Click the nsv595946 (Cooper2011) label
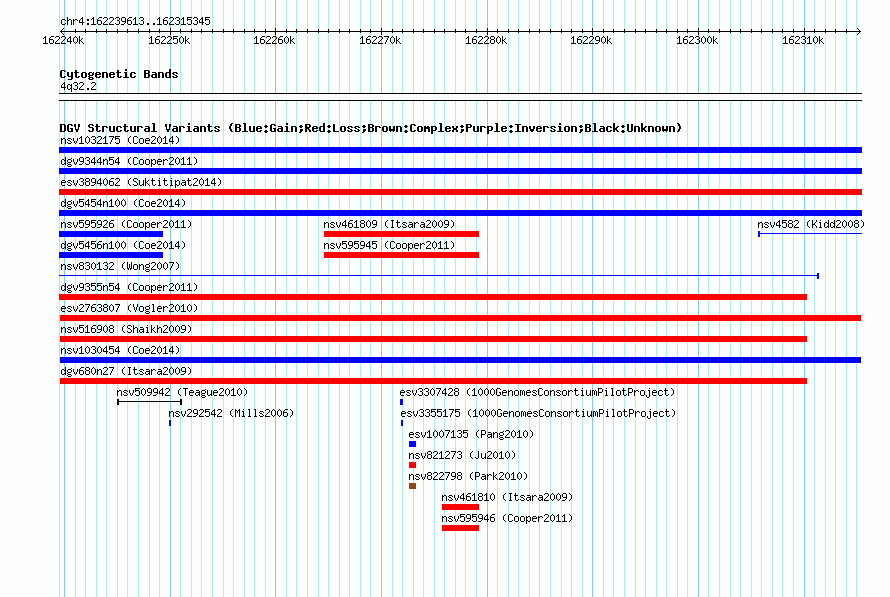The height and width of the screenshot is (597, 890). pyautogui.click(x=507, y=518)
